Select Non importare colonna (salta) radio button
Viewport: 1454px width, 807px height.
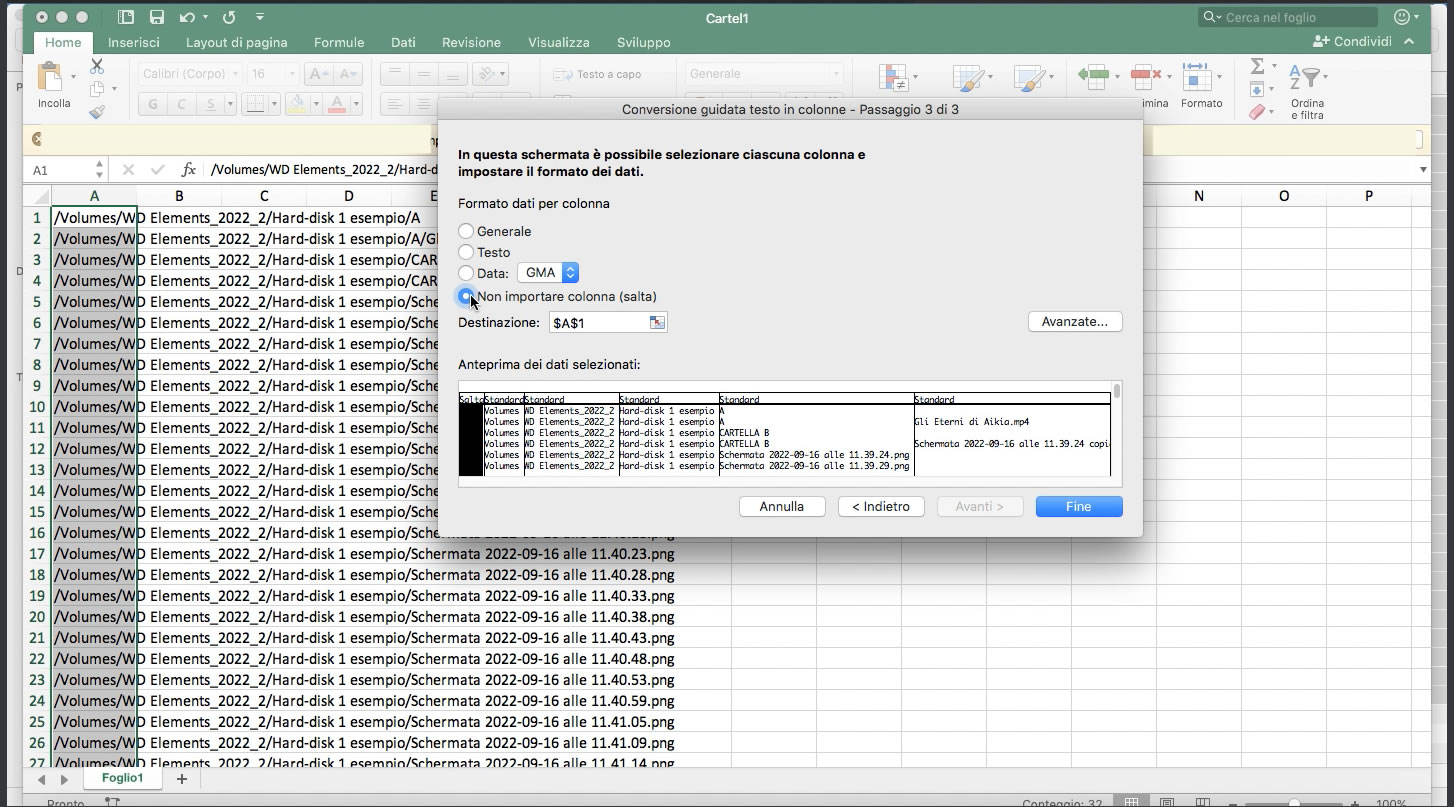[x=466, y=296]
